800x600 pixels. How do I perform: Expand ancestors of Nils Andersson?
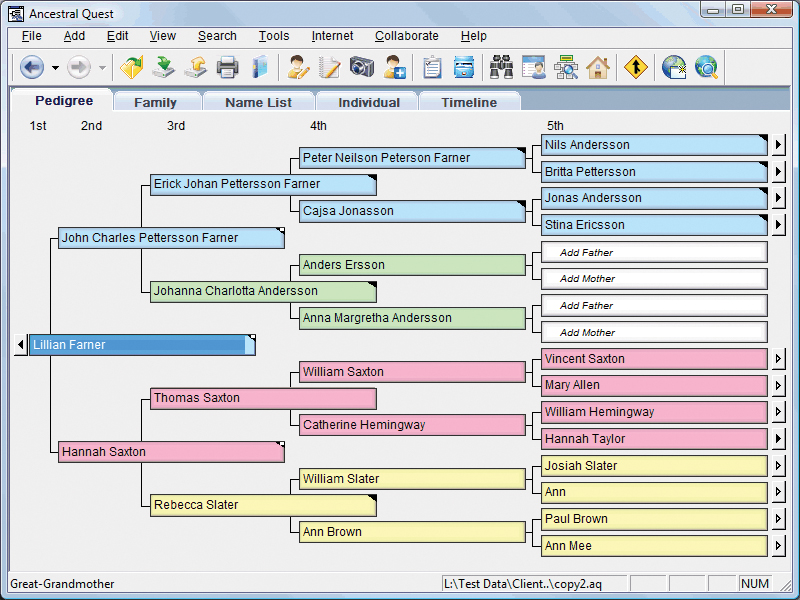[x=778, y=145]
